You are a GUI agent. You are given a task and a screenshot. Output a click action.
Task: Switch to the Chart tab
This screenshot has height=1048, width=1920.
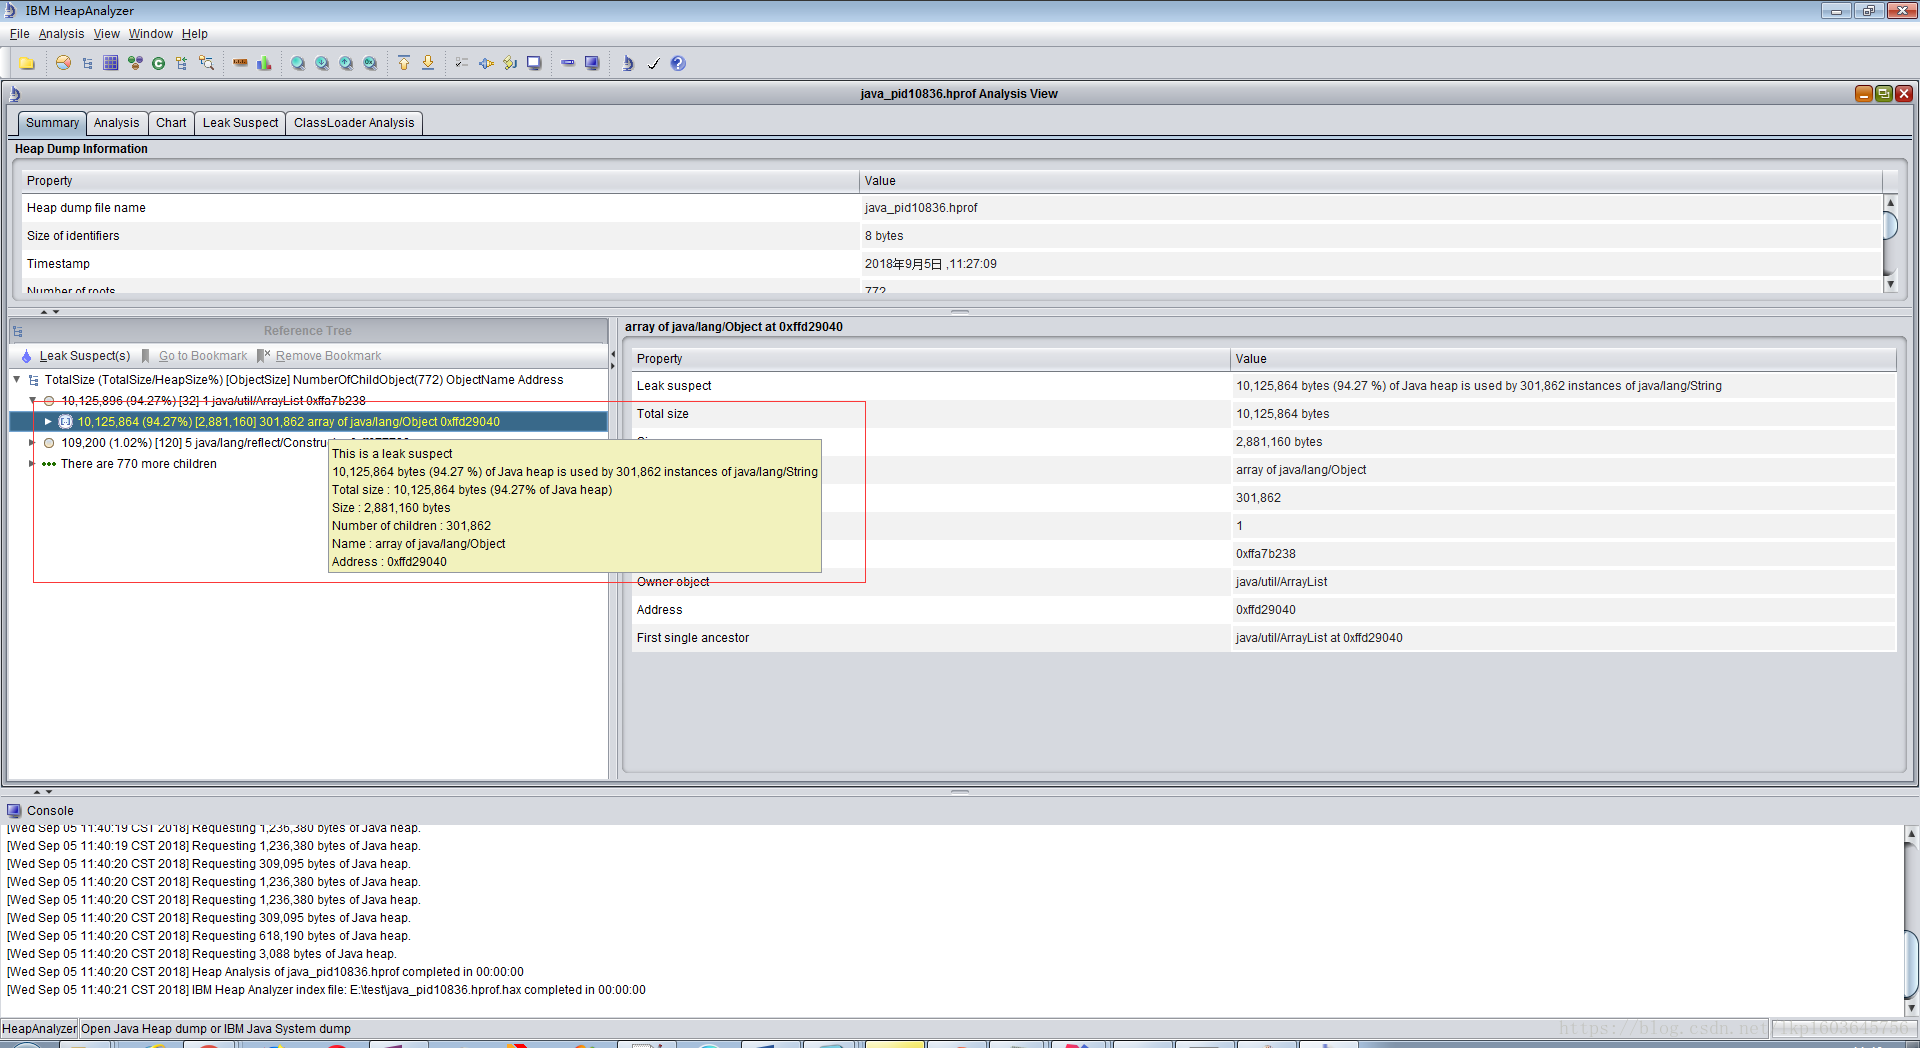(x=171, y=123)
